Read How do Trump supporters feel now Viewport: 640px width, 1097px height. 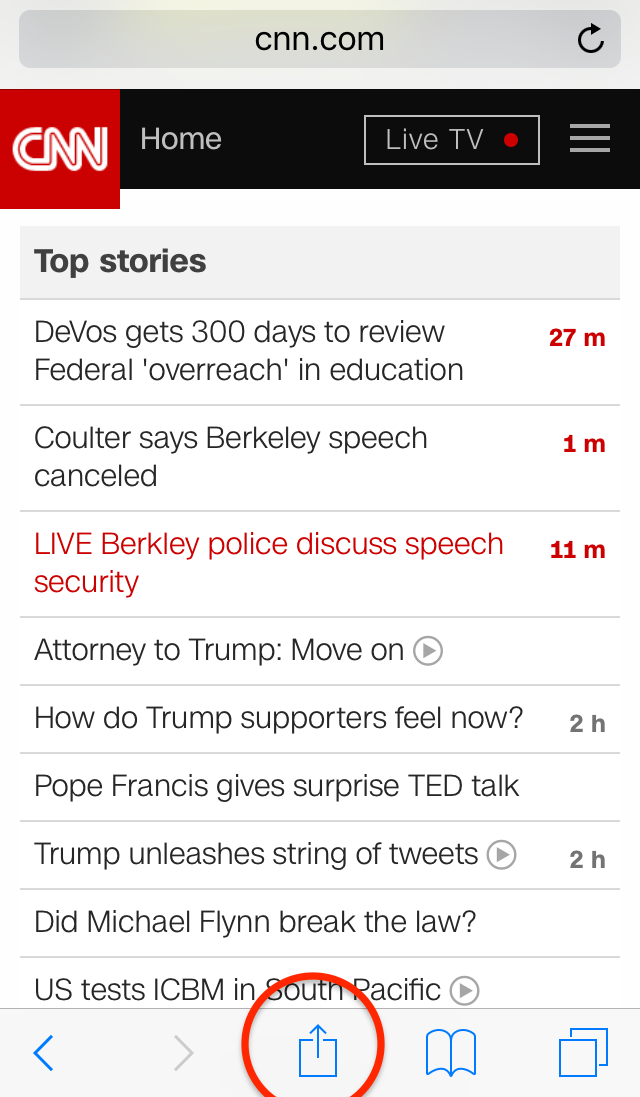[320, 719]
